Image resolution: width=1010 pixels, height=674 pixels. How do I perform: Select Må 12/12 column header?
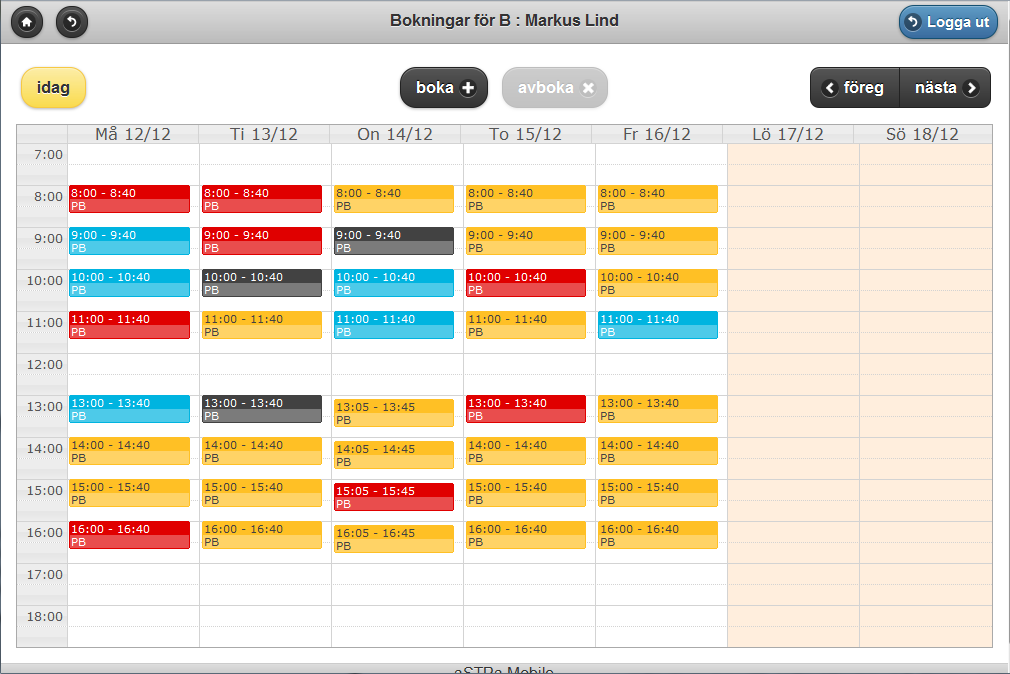tap(133, 134)
